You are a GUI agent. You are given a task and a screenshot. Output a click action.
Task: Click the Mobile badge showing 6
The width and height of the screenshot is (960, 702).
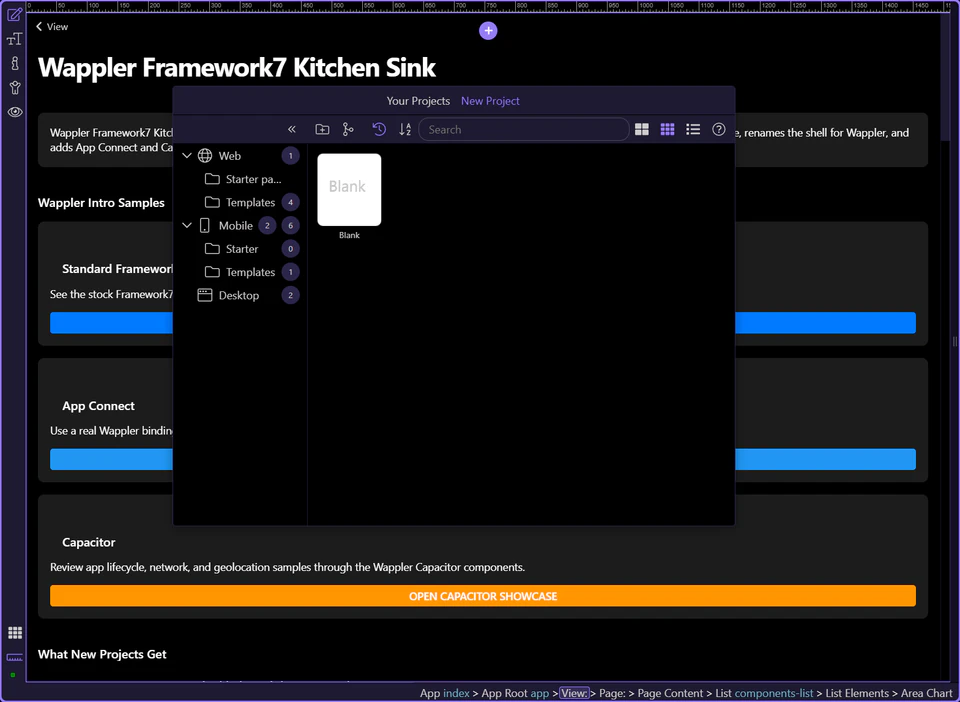291,226
